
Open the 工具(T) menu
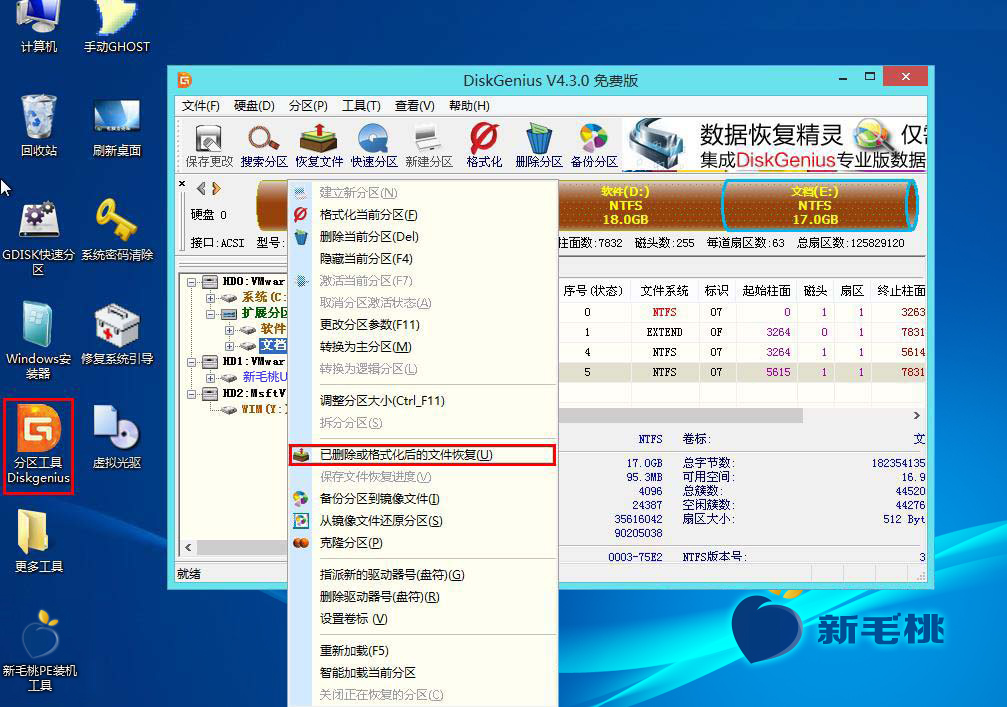[361, 106]
